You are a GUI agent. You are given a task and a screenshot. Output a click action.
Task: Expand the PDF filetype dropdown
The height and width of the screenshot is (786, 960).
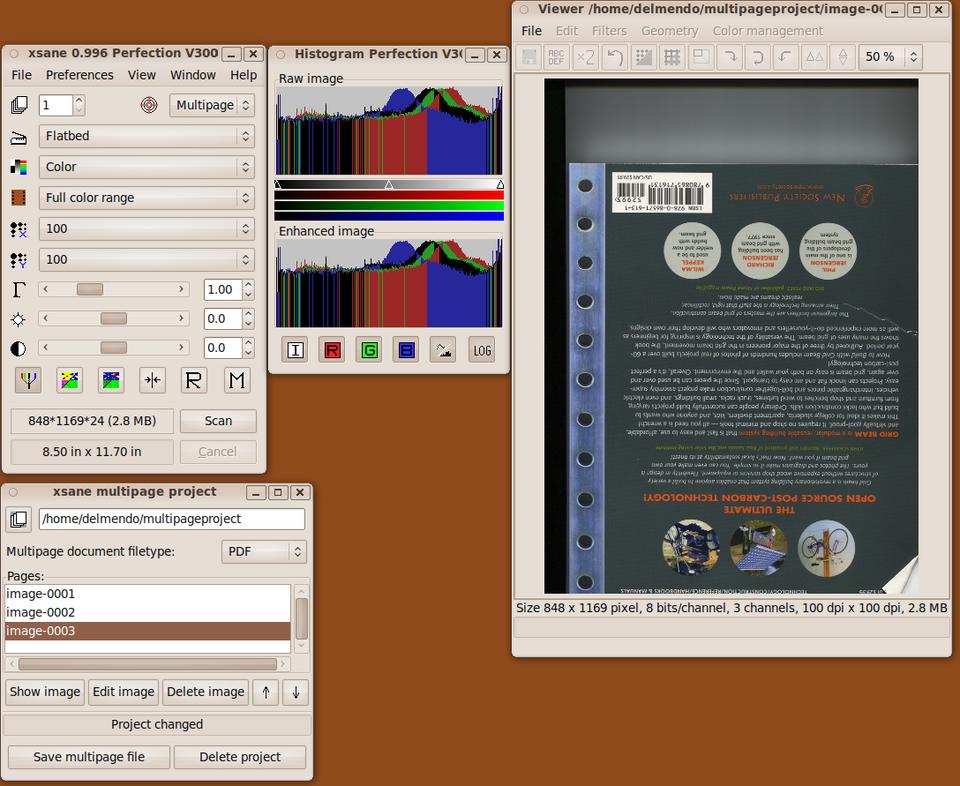(x=263, y=551)
